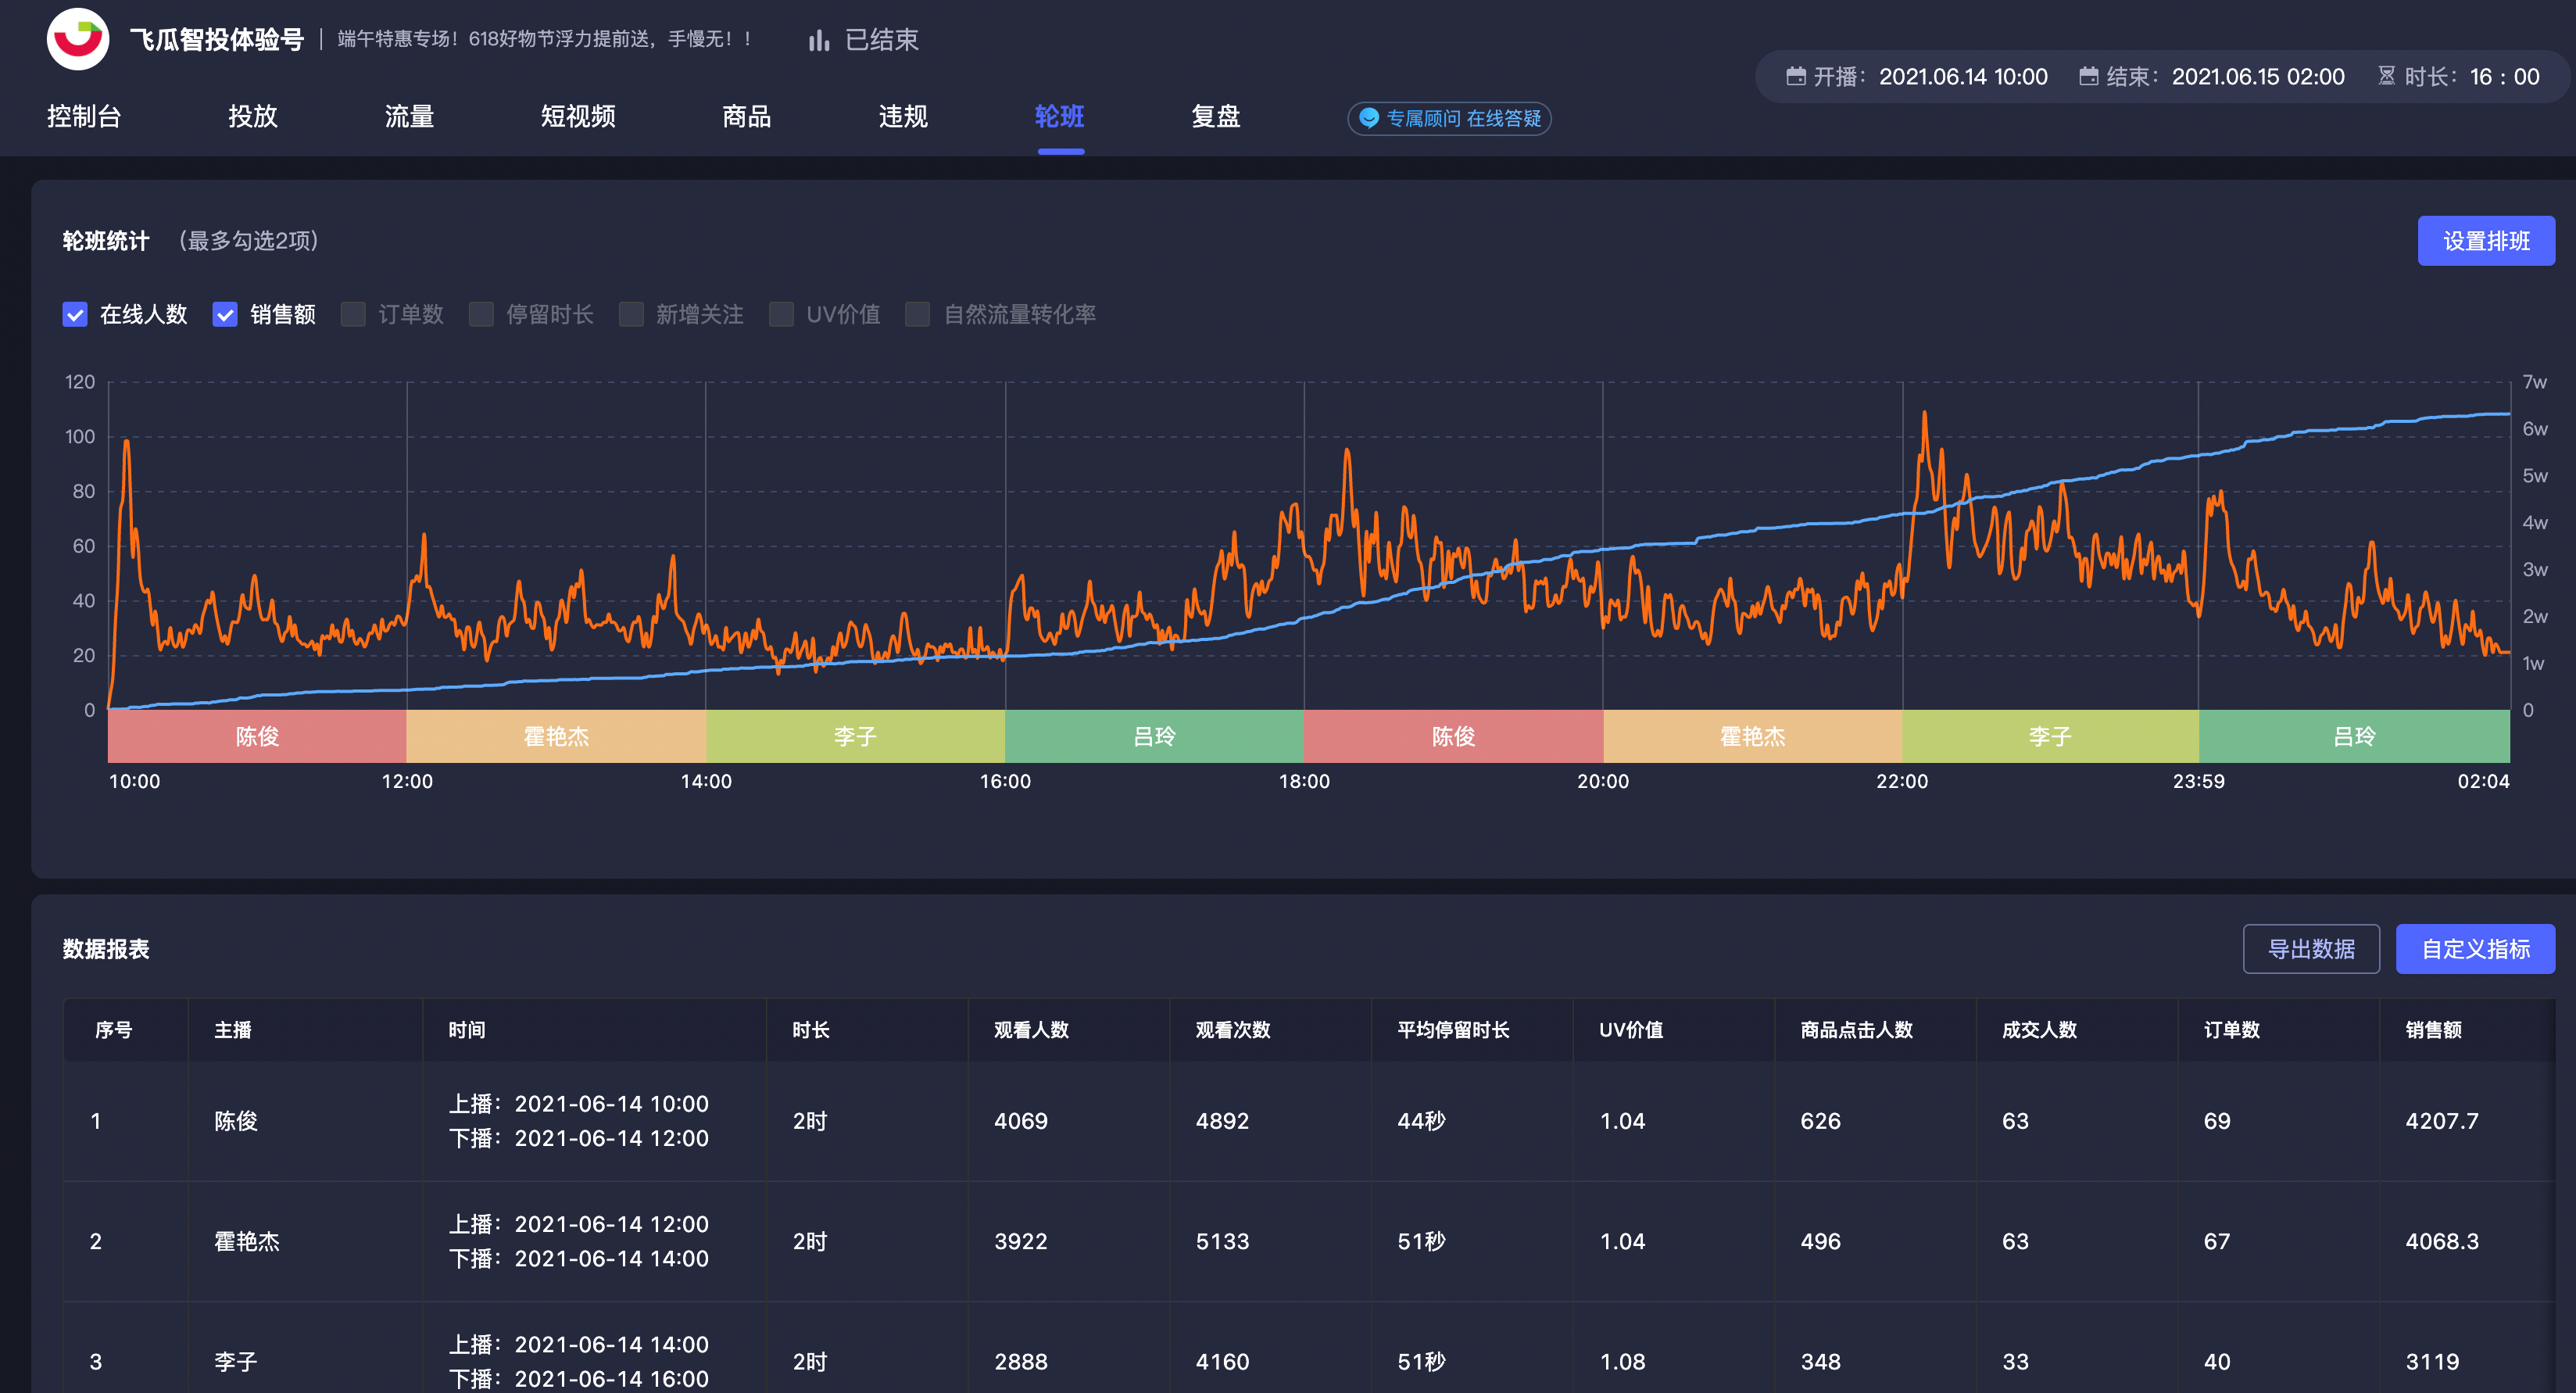Click sales value 4207.7
Screen dimensions: 2576x1393
coord(2442,1122)
